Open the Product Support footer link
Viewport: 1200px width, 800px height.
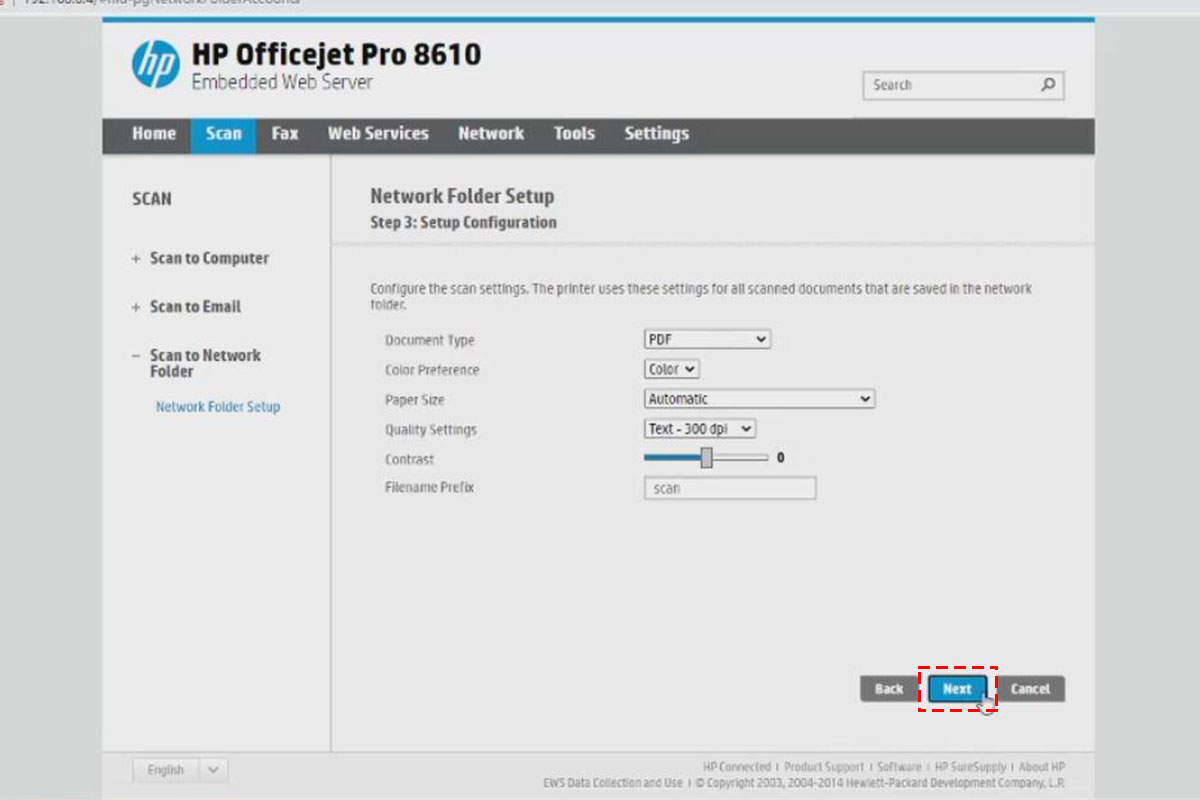pos(824,767)
